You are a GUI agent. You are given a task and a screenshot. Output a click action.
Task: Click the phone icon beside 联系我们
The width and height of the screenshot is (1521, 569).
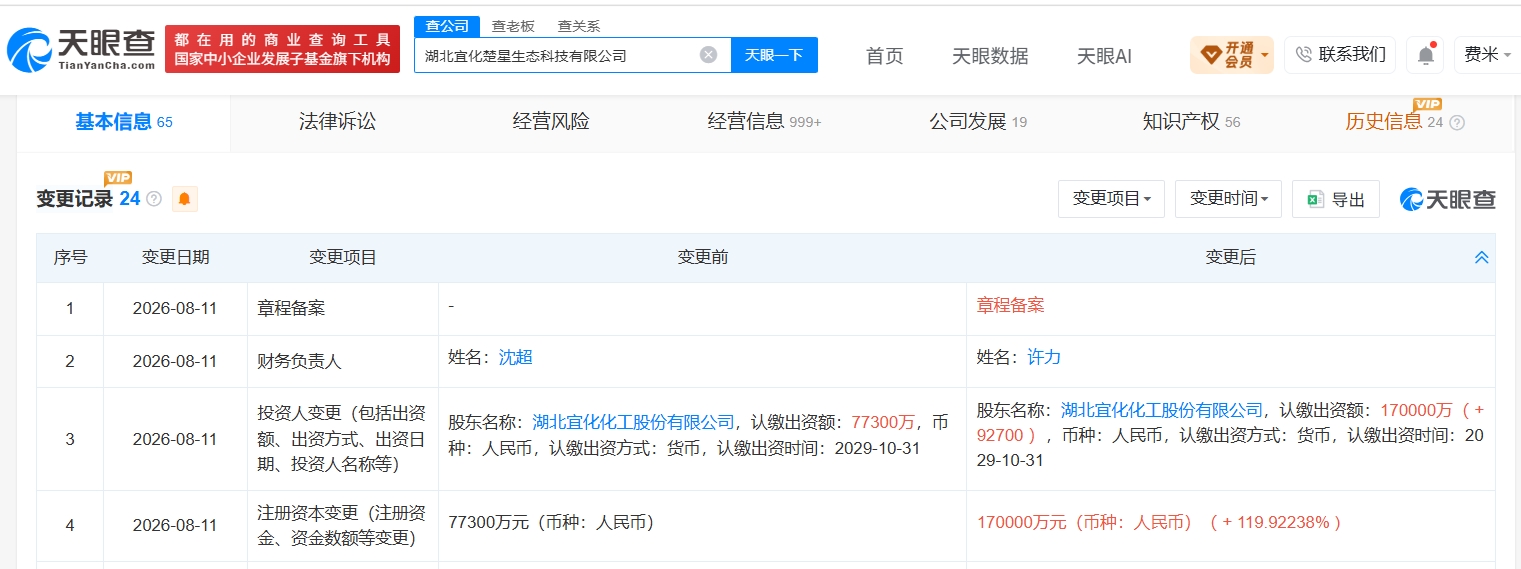point(1303,55)
